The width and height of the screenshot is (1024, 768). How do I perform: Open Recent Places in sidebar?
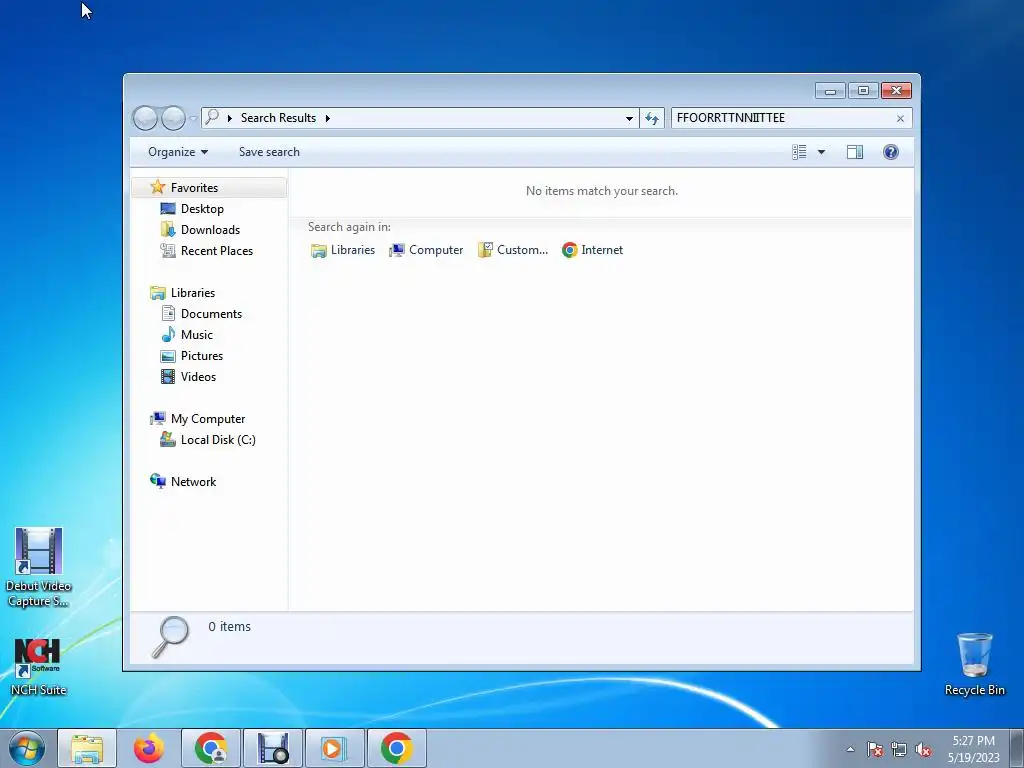tap(217, 251)
